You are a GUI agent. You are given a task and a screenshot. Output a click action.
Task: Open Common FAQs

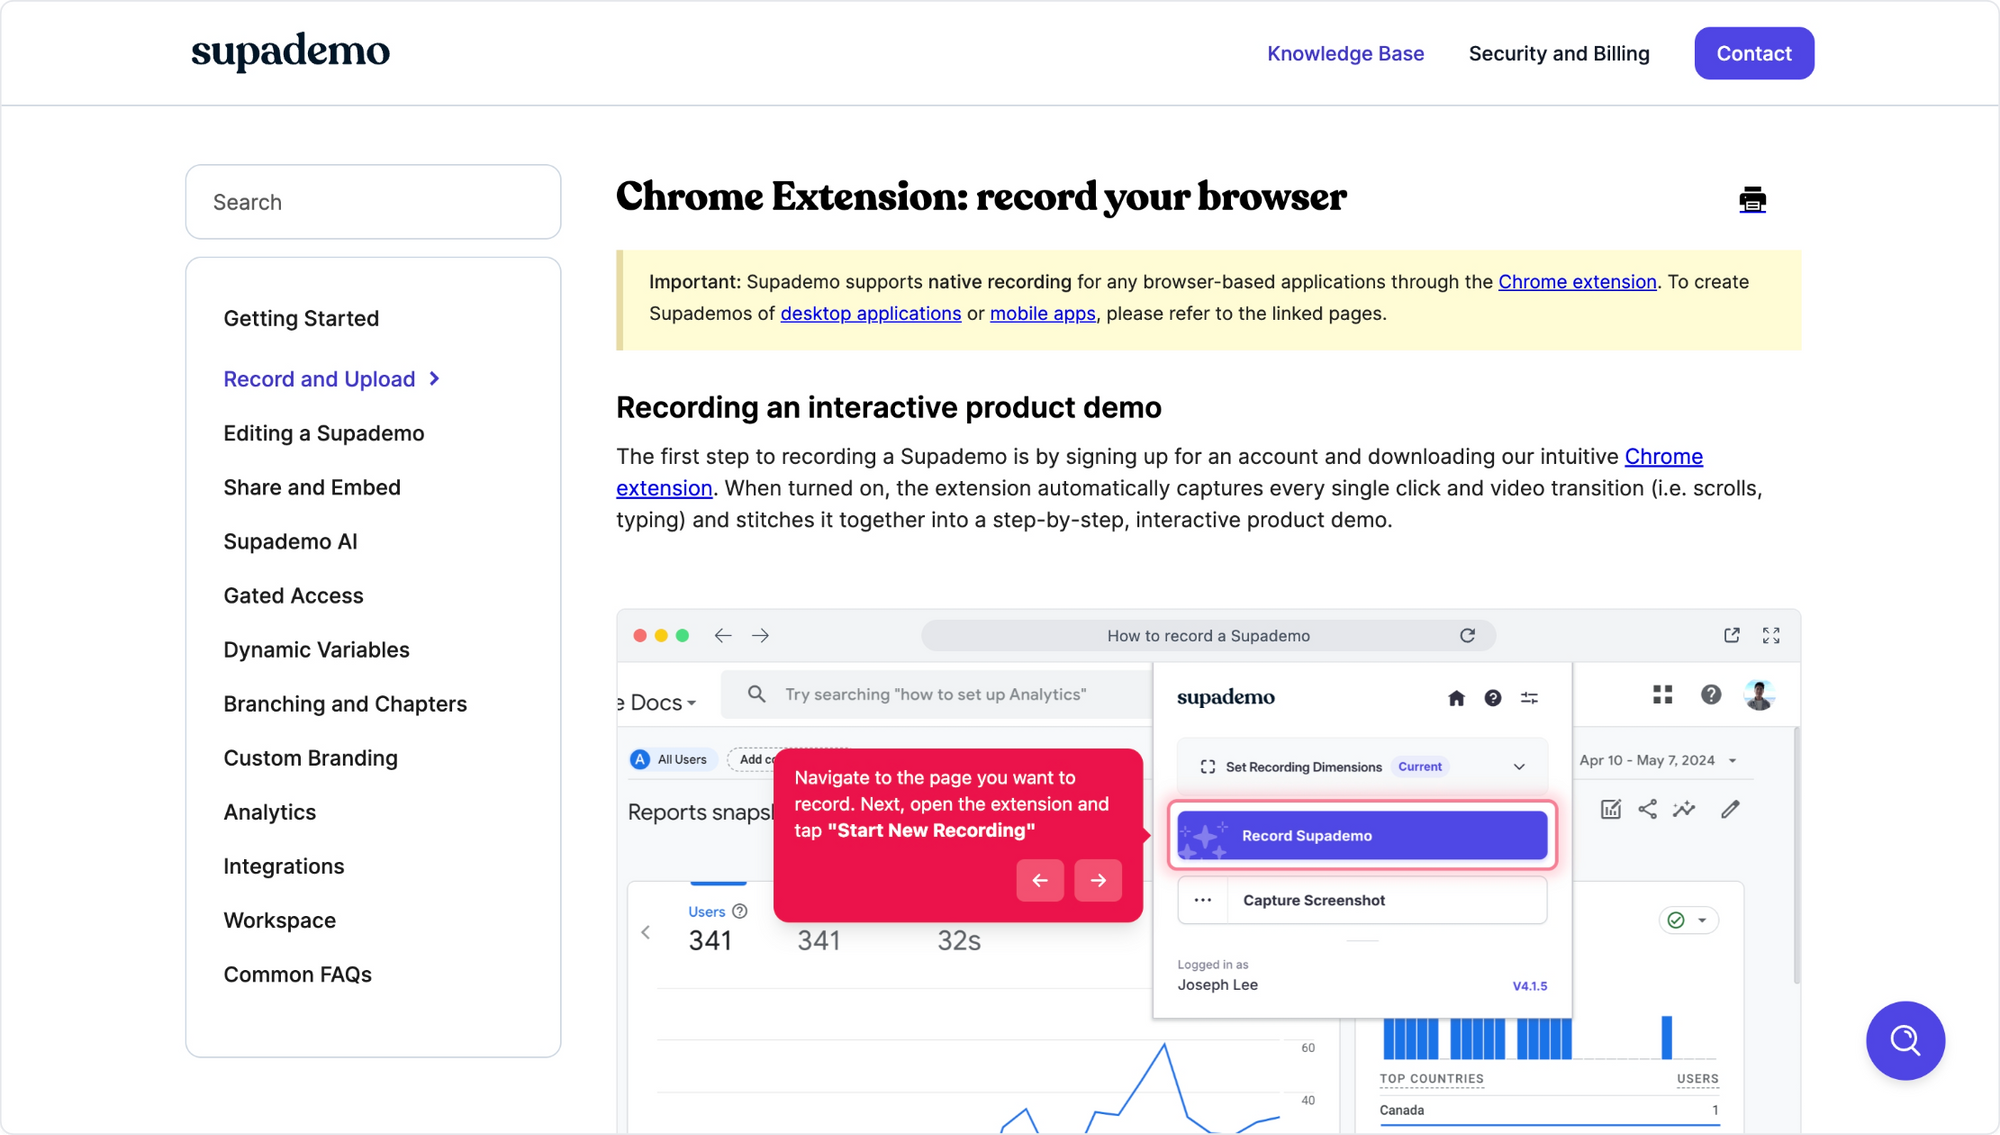[x=297, y=974]
